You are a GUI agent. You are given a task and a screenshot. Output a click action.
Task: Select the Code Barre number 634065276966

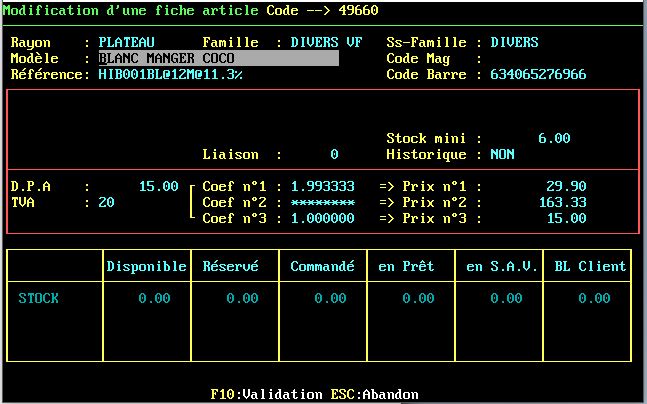(538, 75)
